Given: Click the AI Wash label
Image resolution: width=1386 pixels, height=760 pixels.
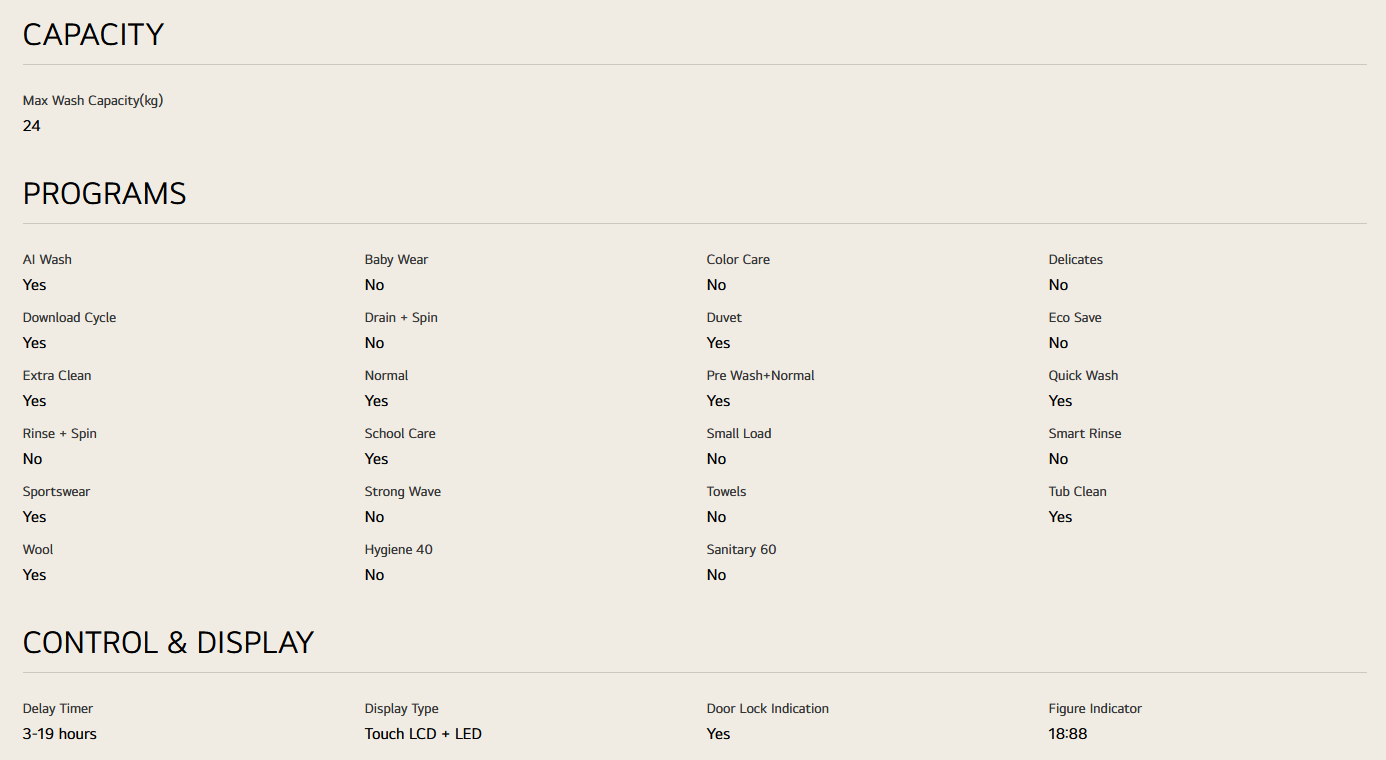Looking at the screenshot, I should pyautogui.click(x=47, y=259).
